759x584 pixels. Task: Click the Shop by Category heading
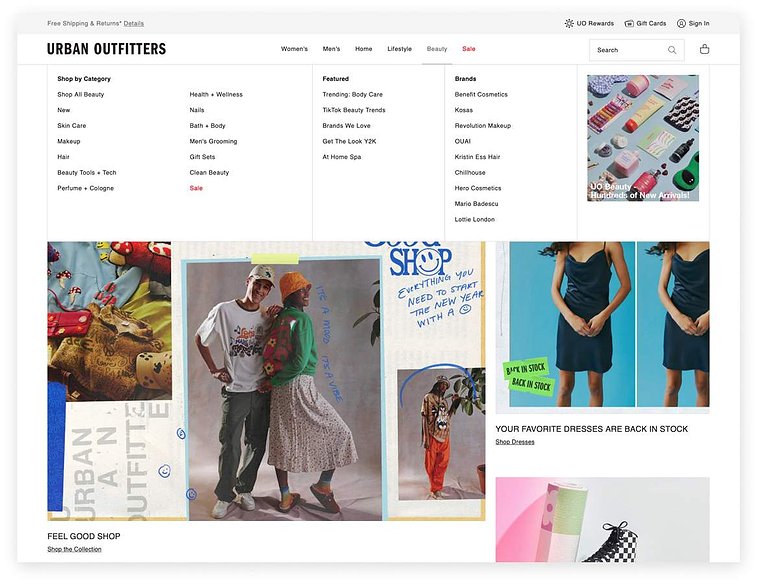point(84,78)
